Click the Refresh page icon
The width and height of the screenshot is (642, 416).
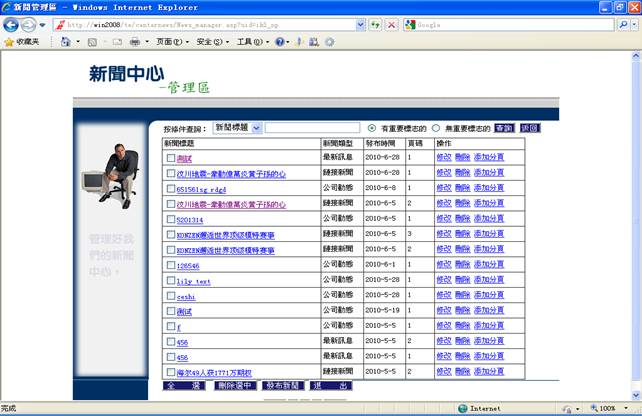(374, 24)
